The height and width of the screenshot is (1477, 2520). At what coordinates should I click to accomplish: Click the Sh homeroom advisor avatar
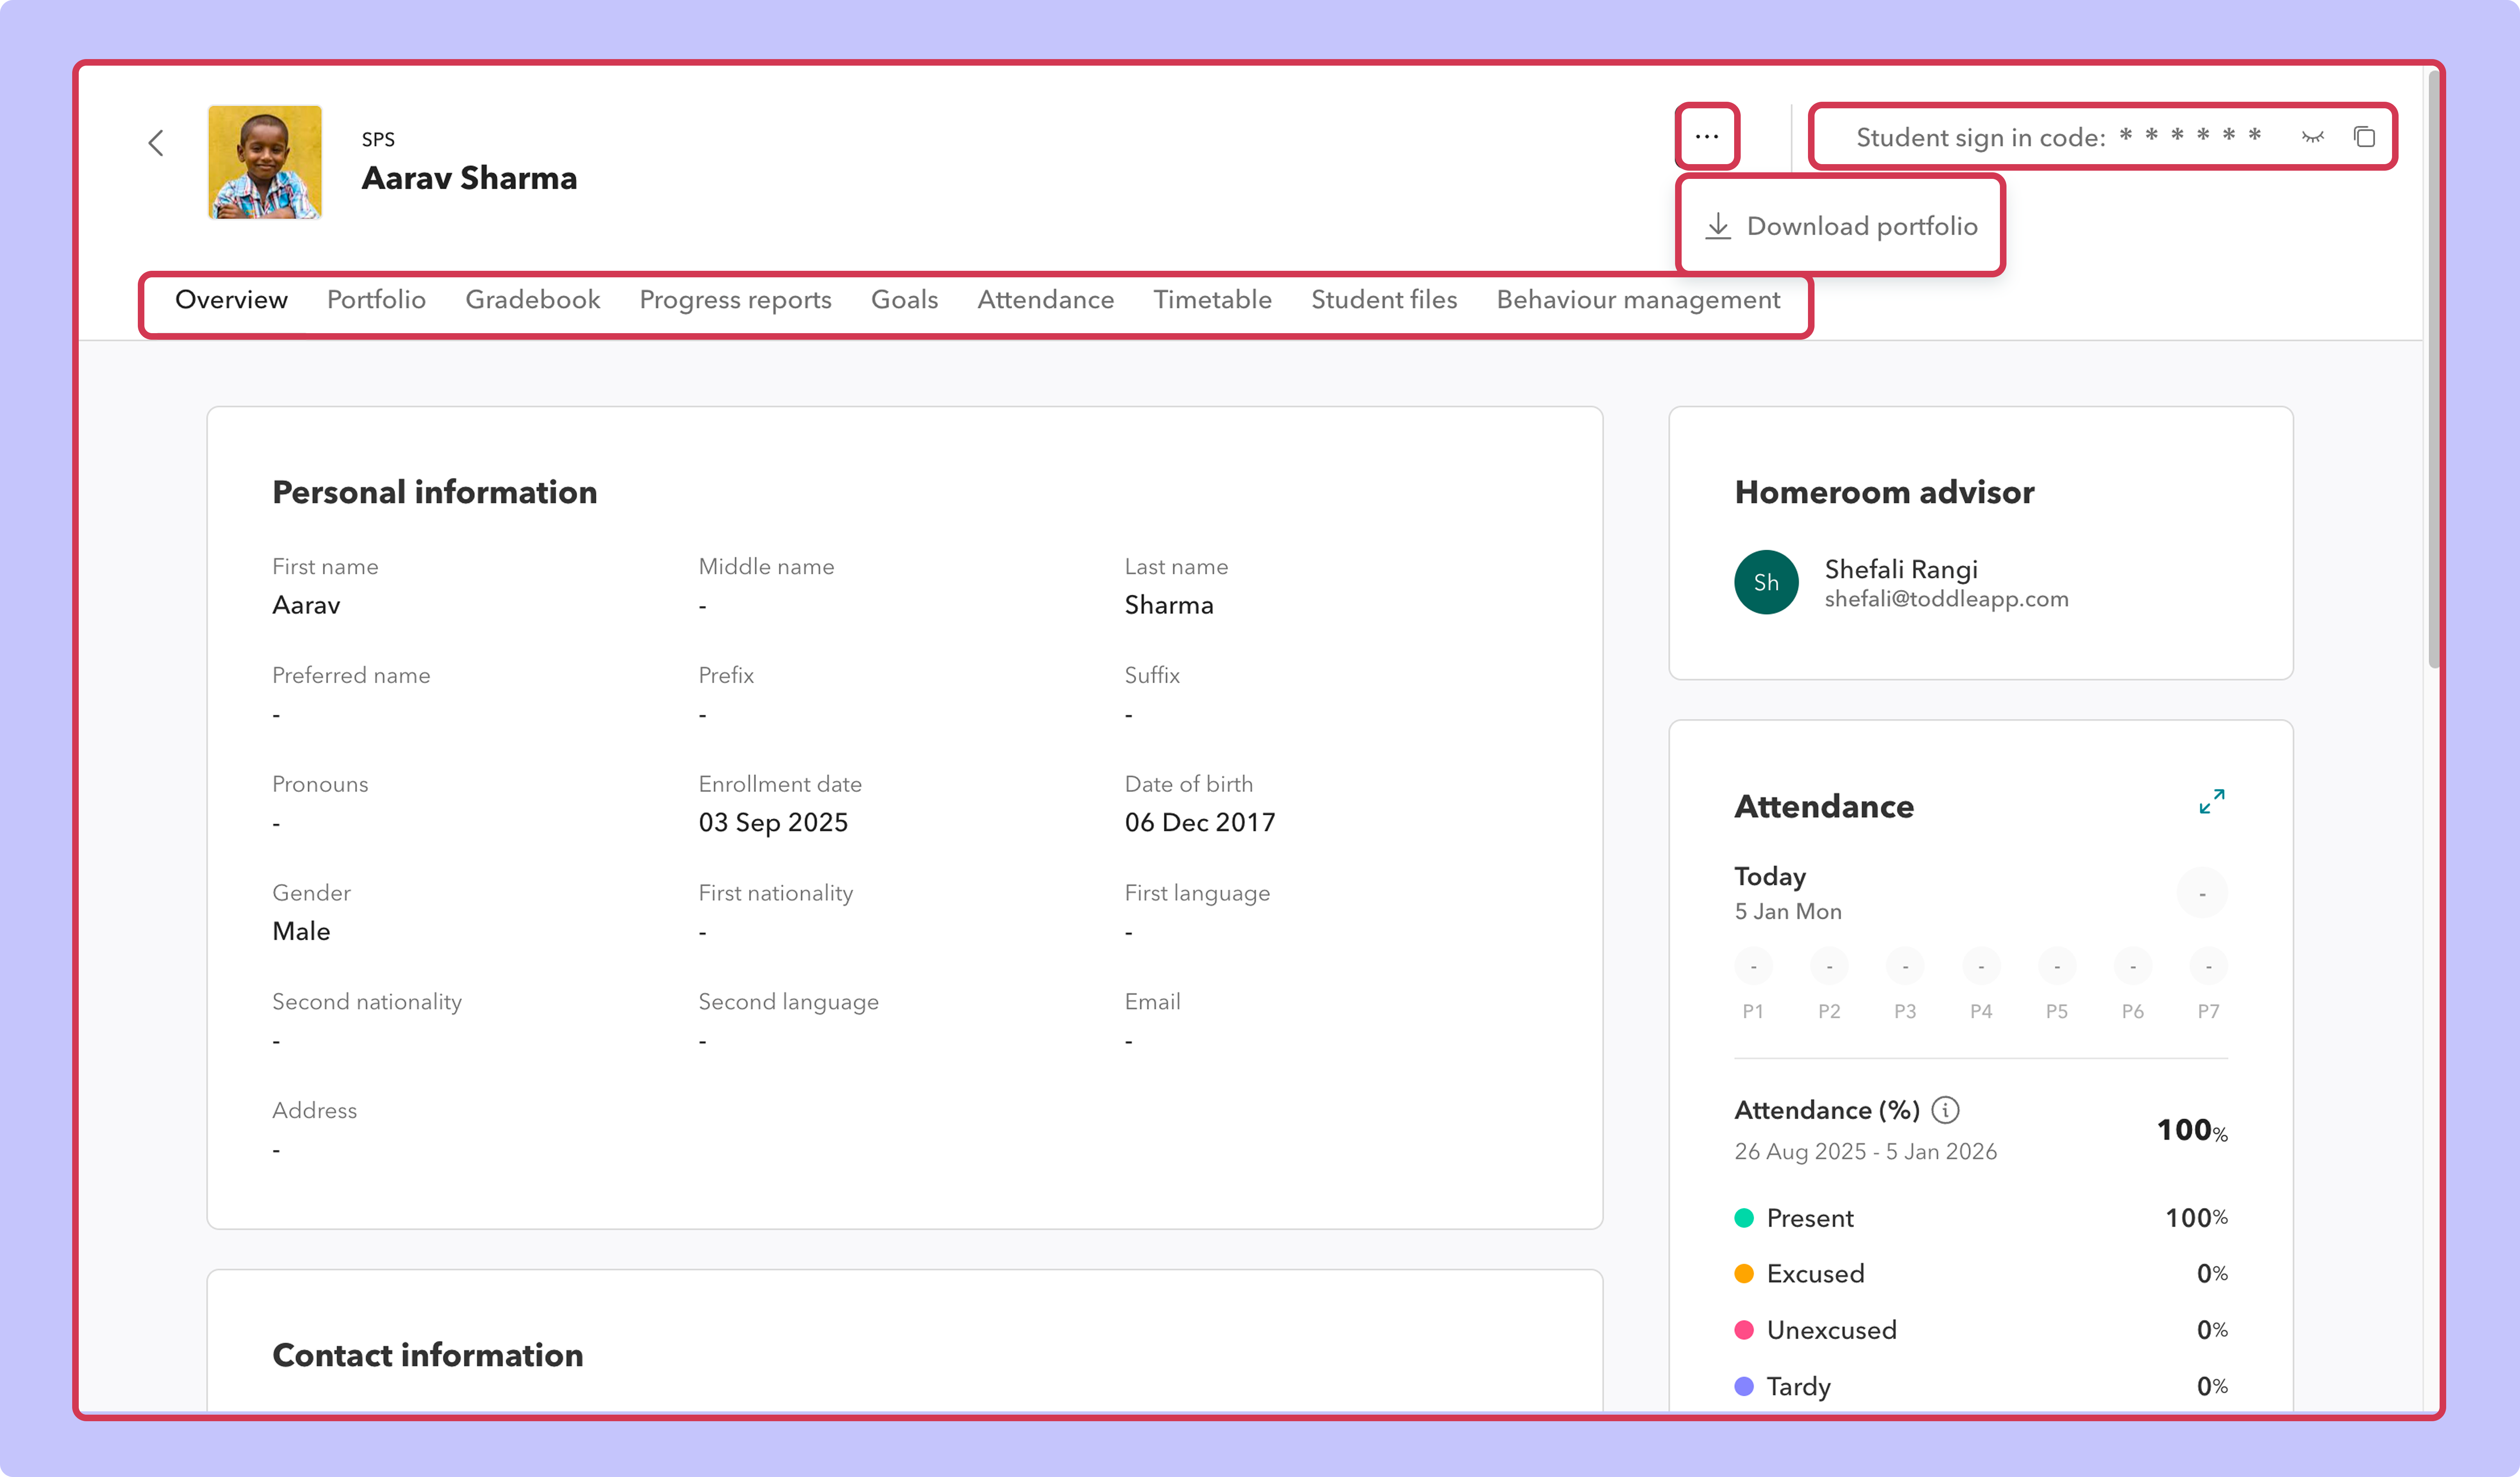coord(1766,582)
